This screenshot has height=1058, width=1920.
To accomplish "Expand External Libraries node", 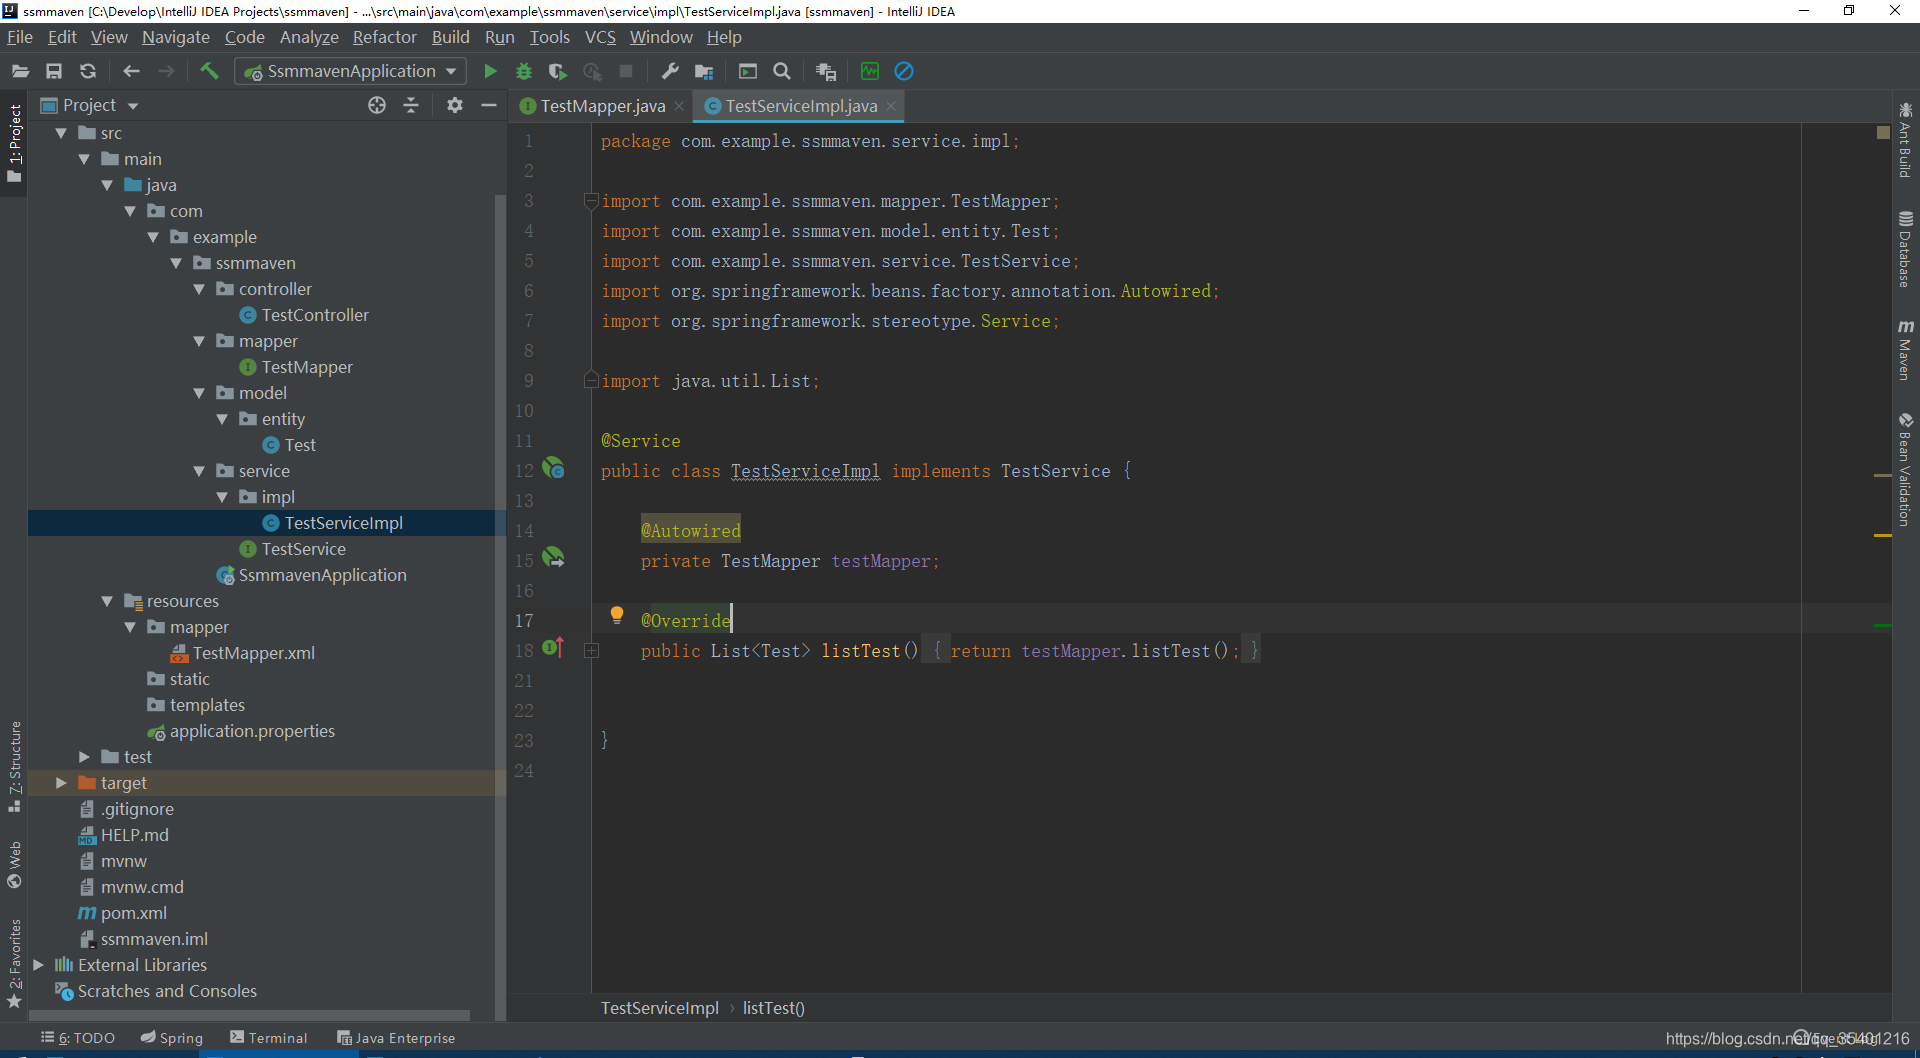I will 38,965.
